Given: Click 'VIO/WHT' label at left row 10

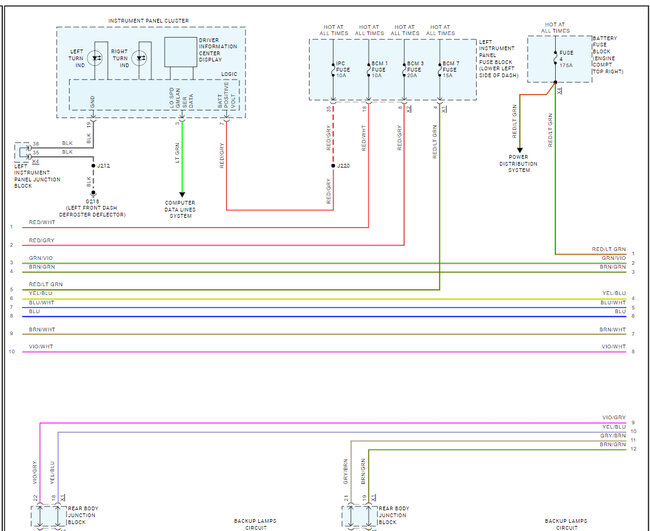Looking at the screenshot, I should [41, 347].
